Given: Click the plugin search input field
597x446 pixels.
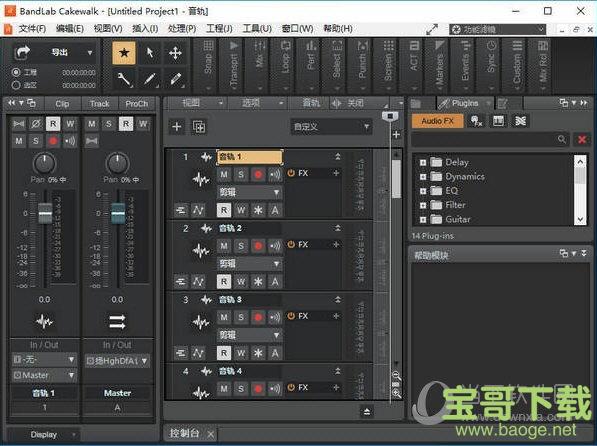Looking at the screenshot, I should [490, 140].
